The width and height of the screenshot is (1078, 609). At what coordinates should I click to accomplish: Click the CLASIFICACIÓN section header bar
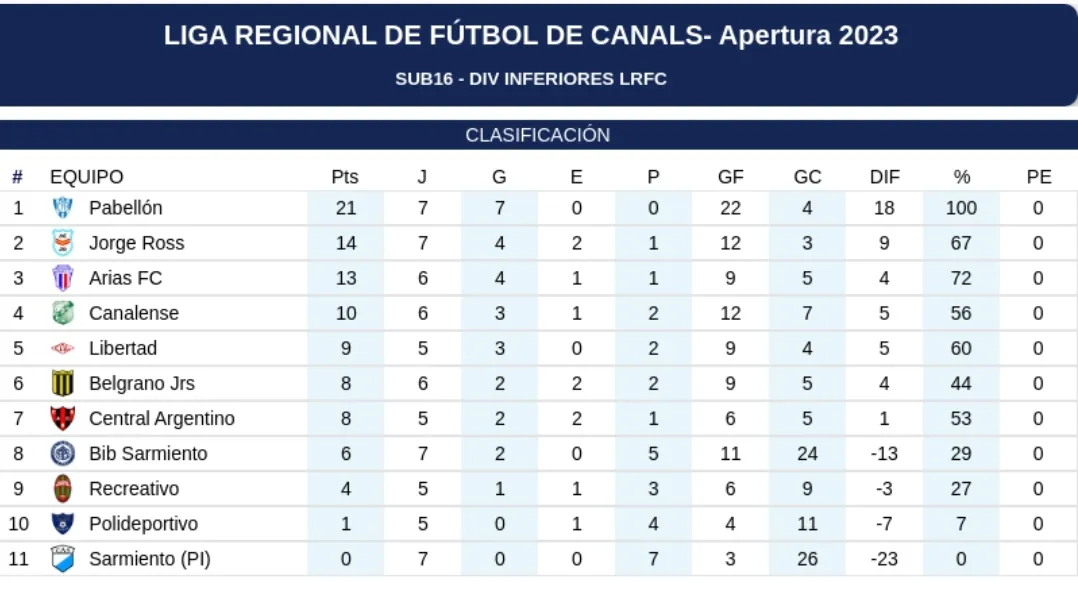point(538,135)
